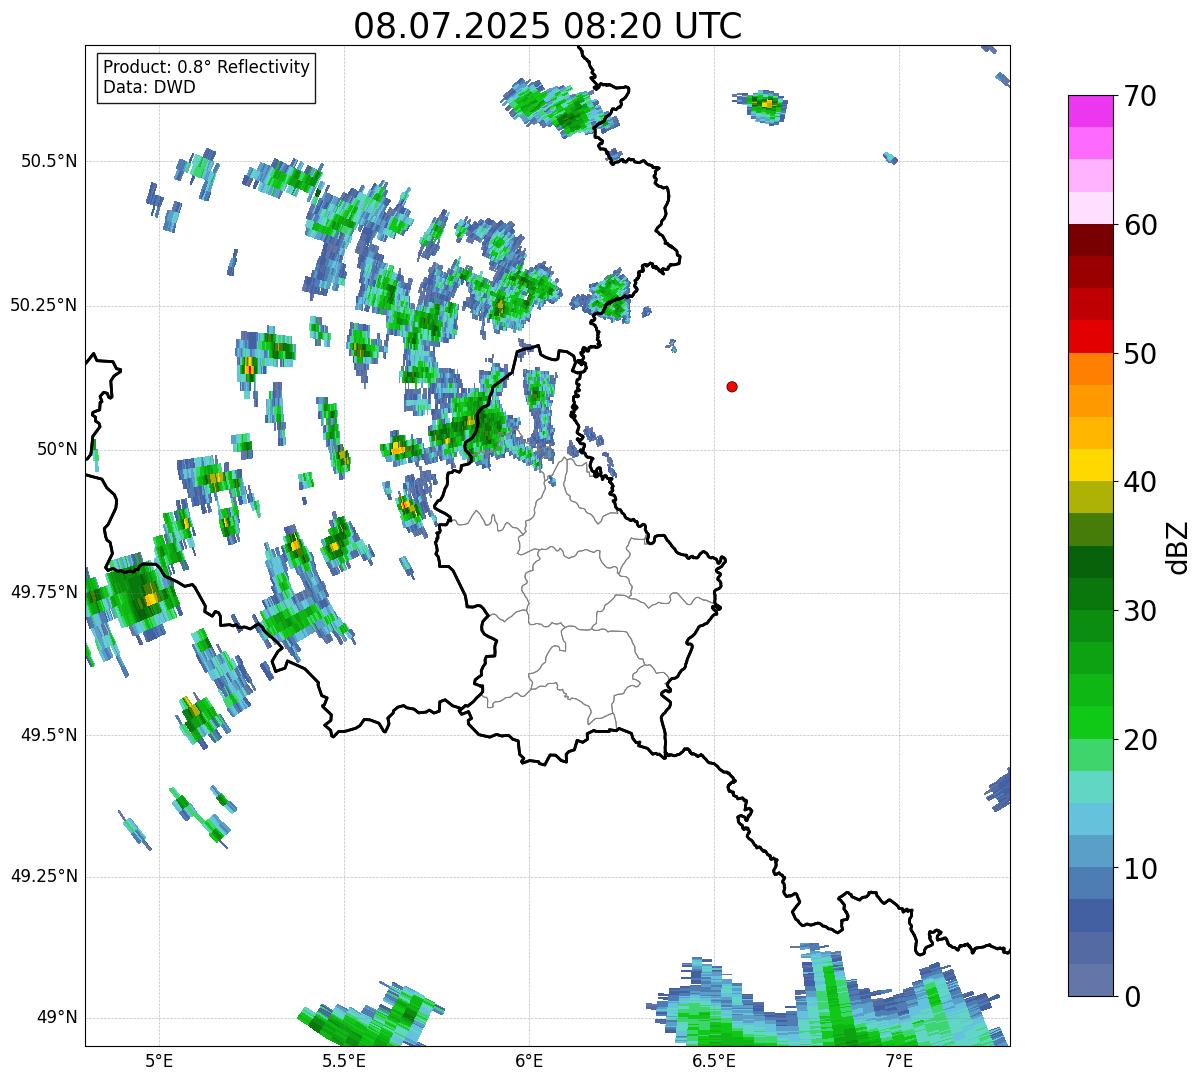This screenshot has width=1202, height=1081.
Task: Click the "Product: 0.8° Reflectivity" legend text
Action: (206, 67)
